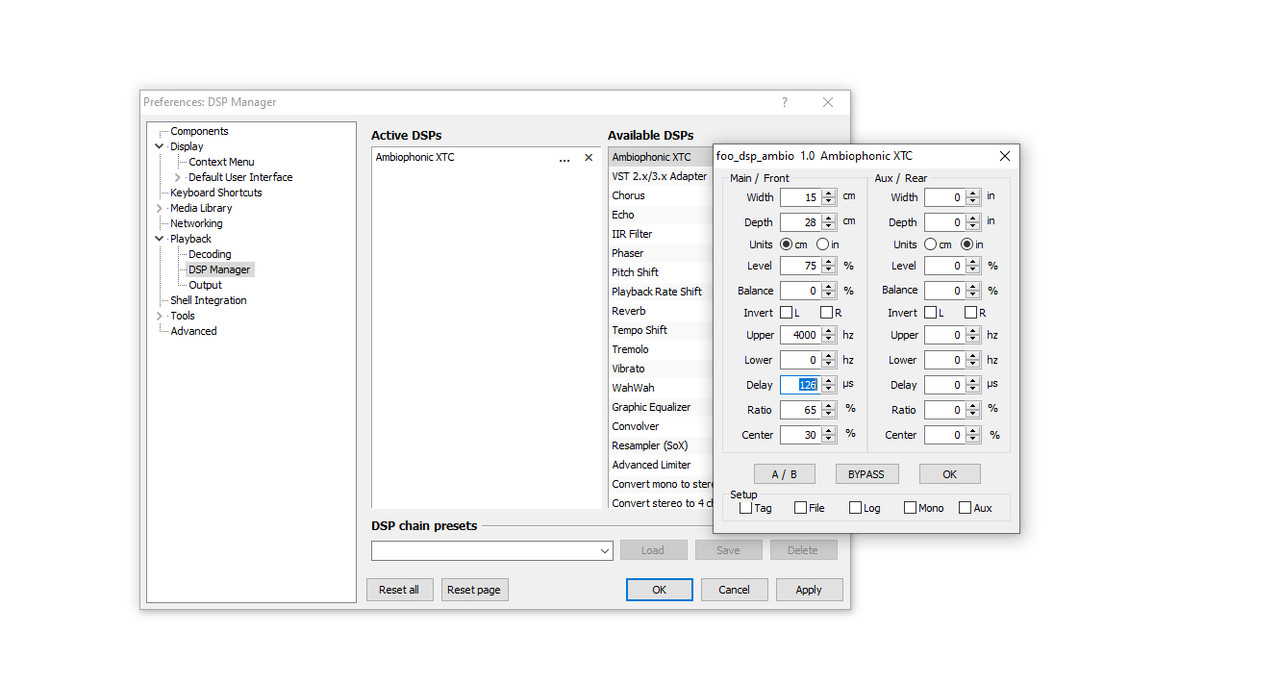This screenshot has height=688, width=1280.
Task: Toggle Invert R in Aux / Rear
Action: (x=970, y=313)
